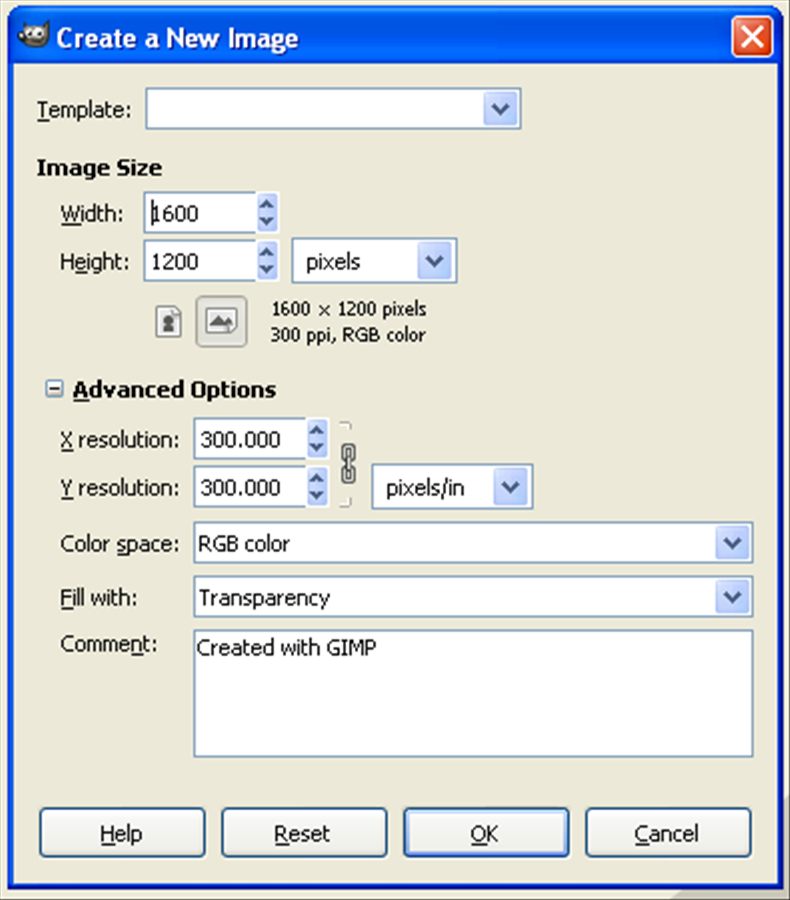
Task: Increase X resolution with up arrow
Action: pyautogui.click(x=317, y=430)
